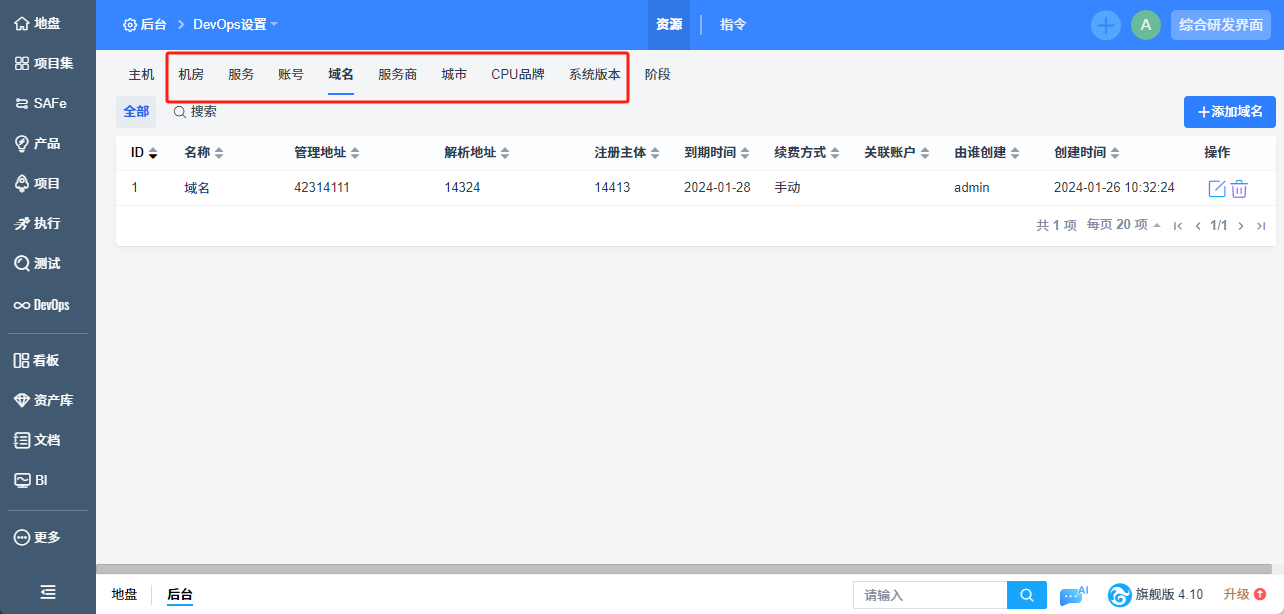The image size is (1284, 614).
Task: Open user avatar A menu
Action: [x=1145, y=25]
